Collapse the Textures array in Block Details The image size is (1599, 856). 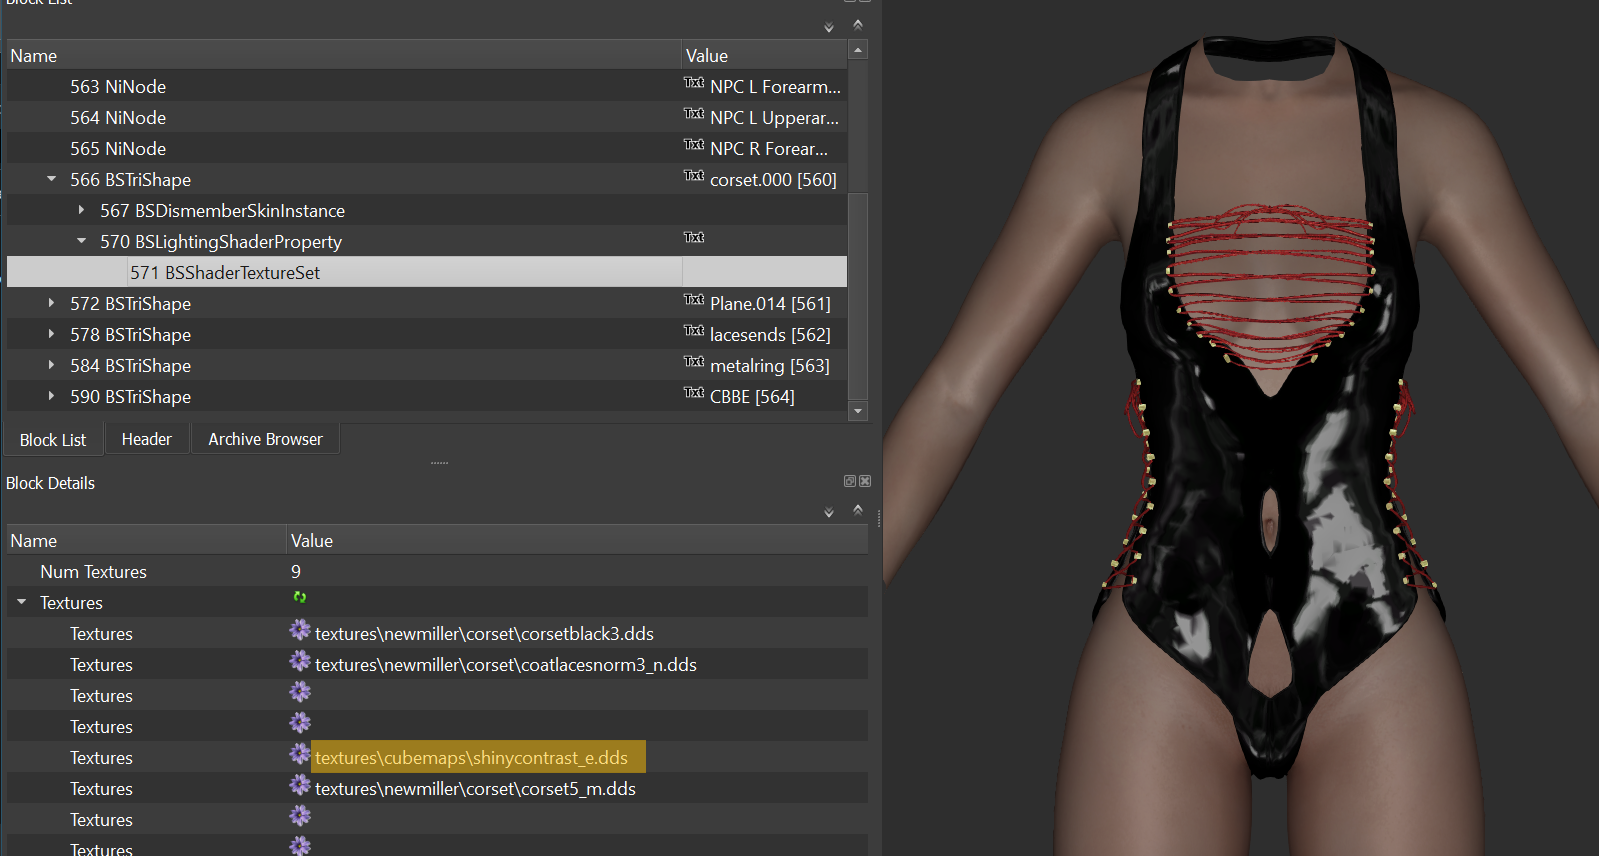pyautogui.click(x=21, y=602)
